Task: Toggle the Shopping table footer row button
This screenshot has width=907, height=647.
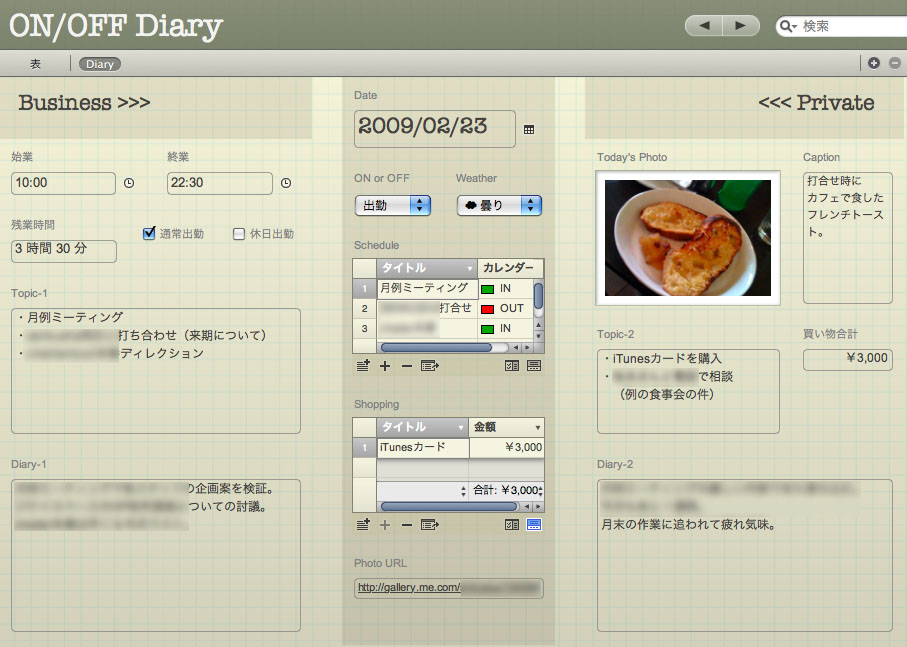Action: 534,524
